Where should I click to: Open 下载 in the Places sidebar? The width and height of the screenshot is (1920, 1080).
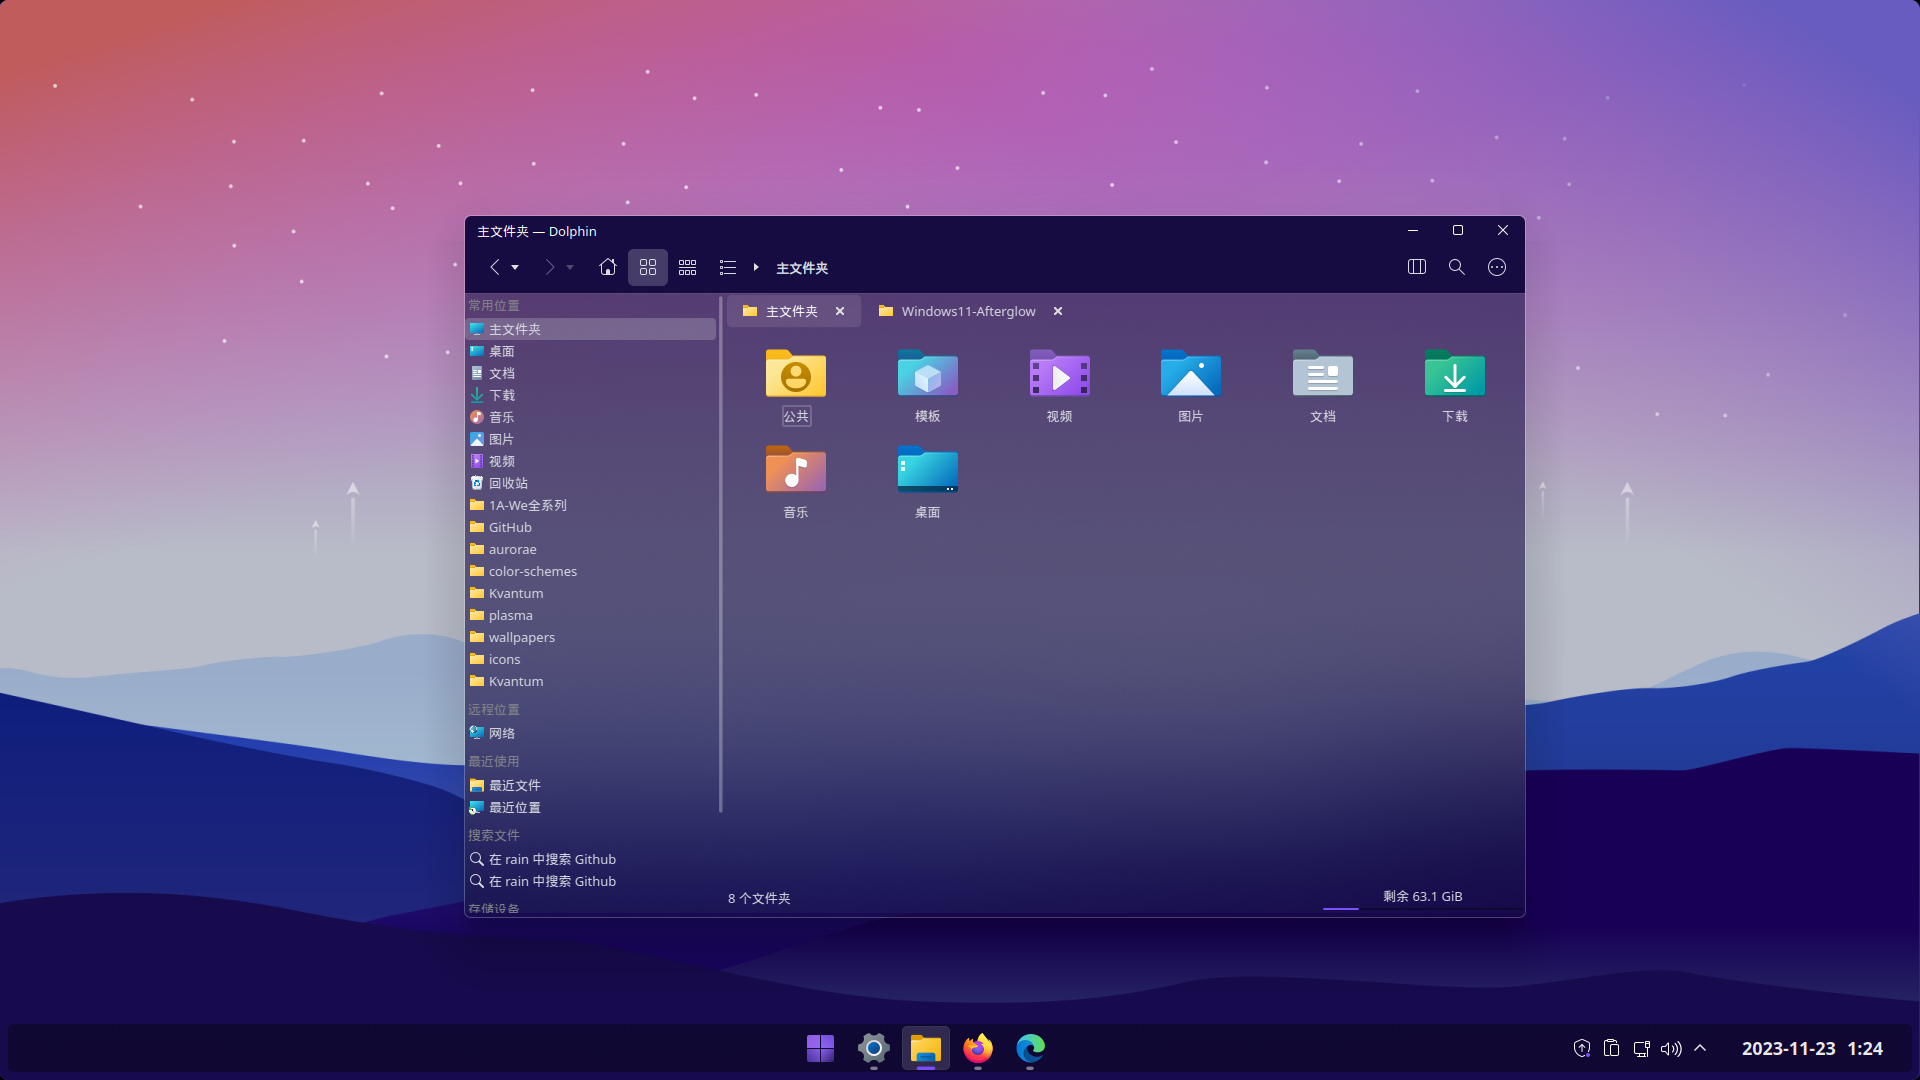tap(591, 395)
